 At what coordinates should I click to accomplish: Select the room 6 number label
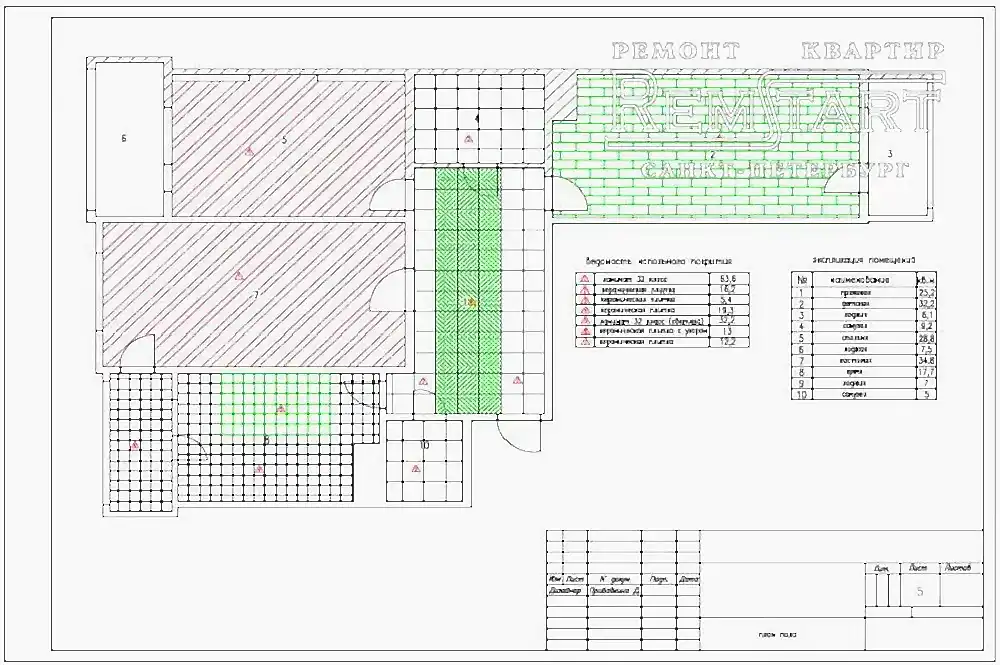[124, 137]
